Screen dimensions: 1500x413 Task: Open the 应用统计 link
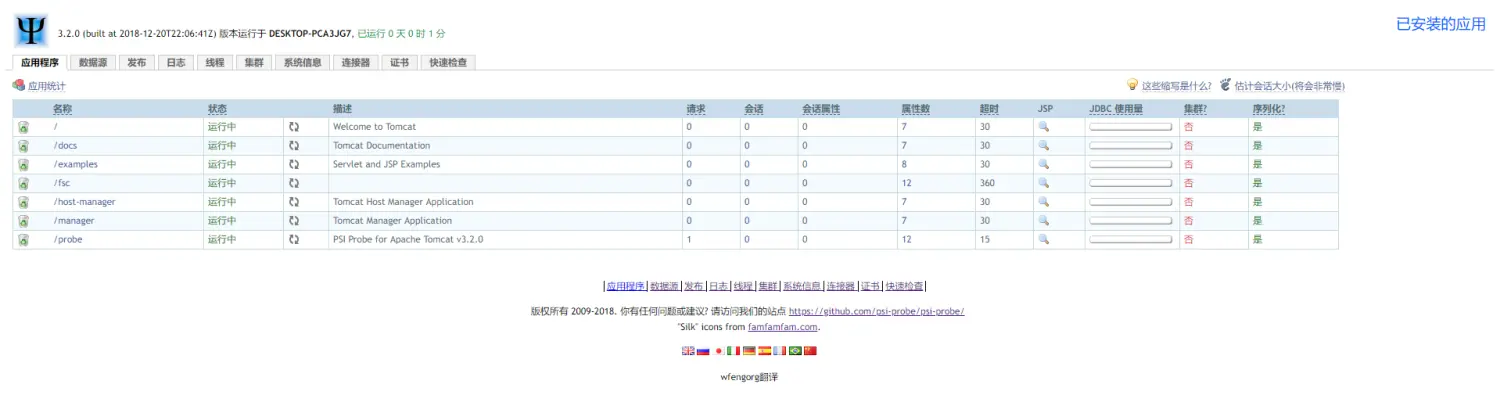pos(47,86)
